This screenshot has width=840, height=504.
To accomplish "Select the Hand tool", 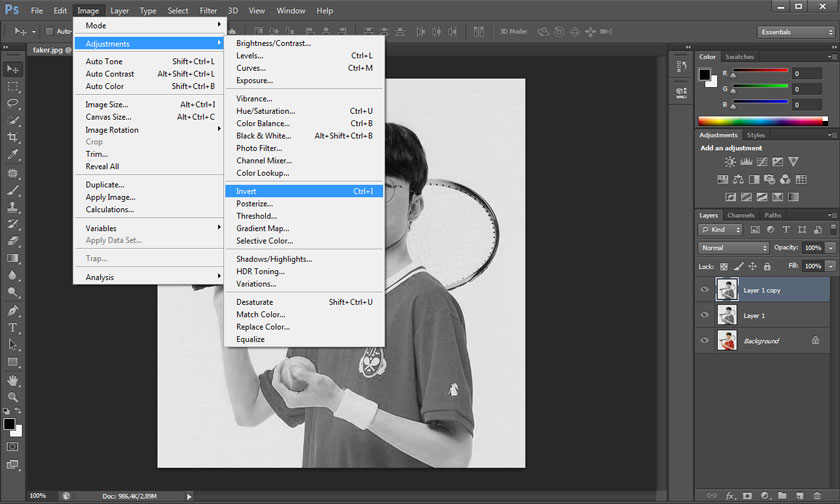I will [x=12, y=380].
